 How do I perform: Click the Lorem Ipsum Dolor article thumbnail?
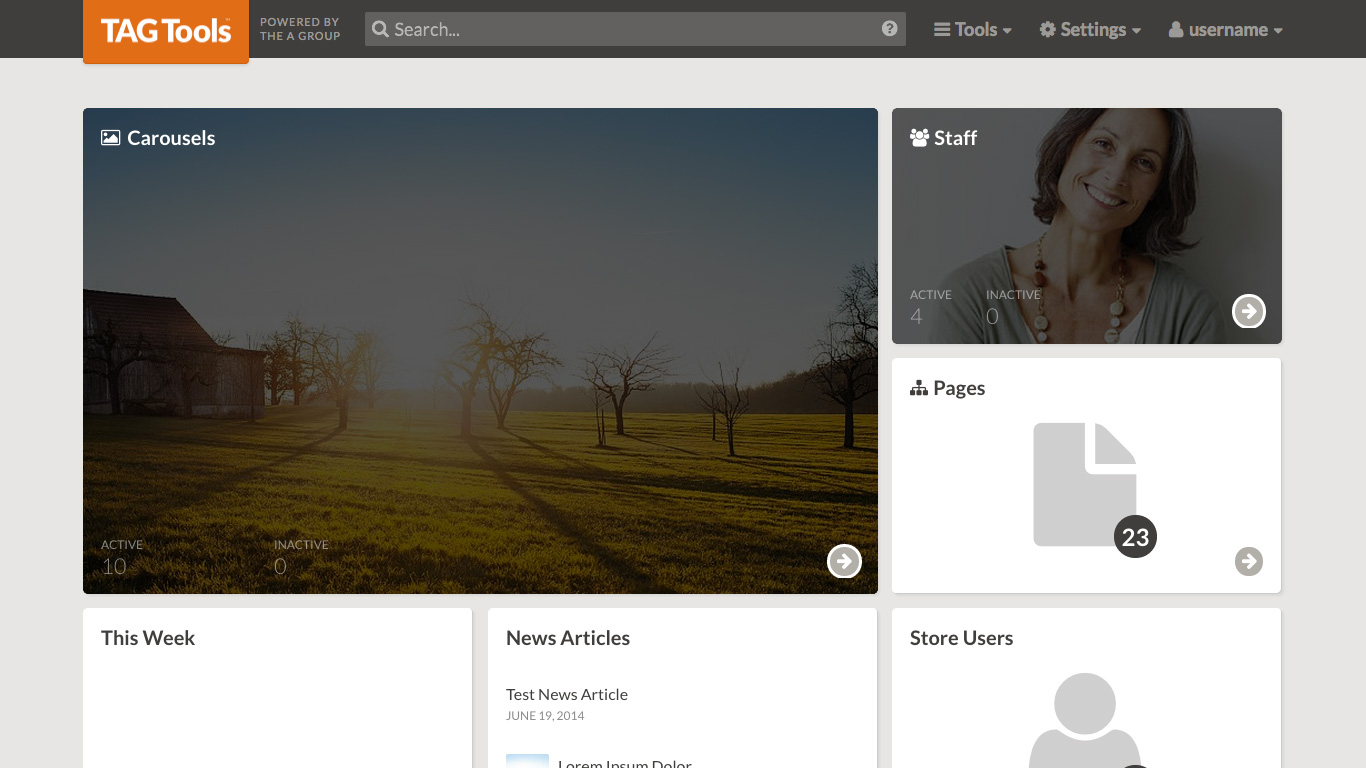point(527,761)
